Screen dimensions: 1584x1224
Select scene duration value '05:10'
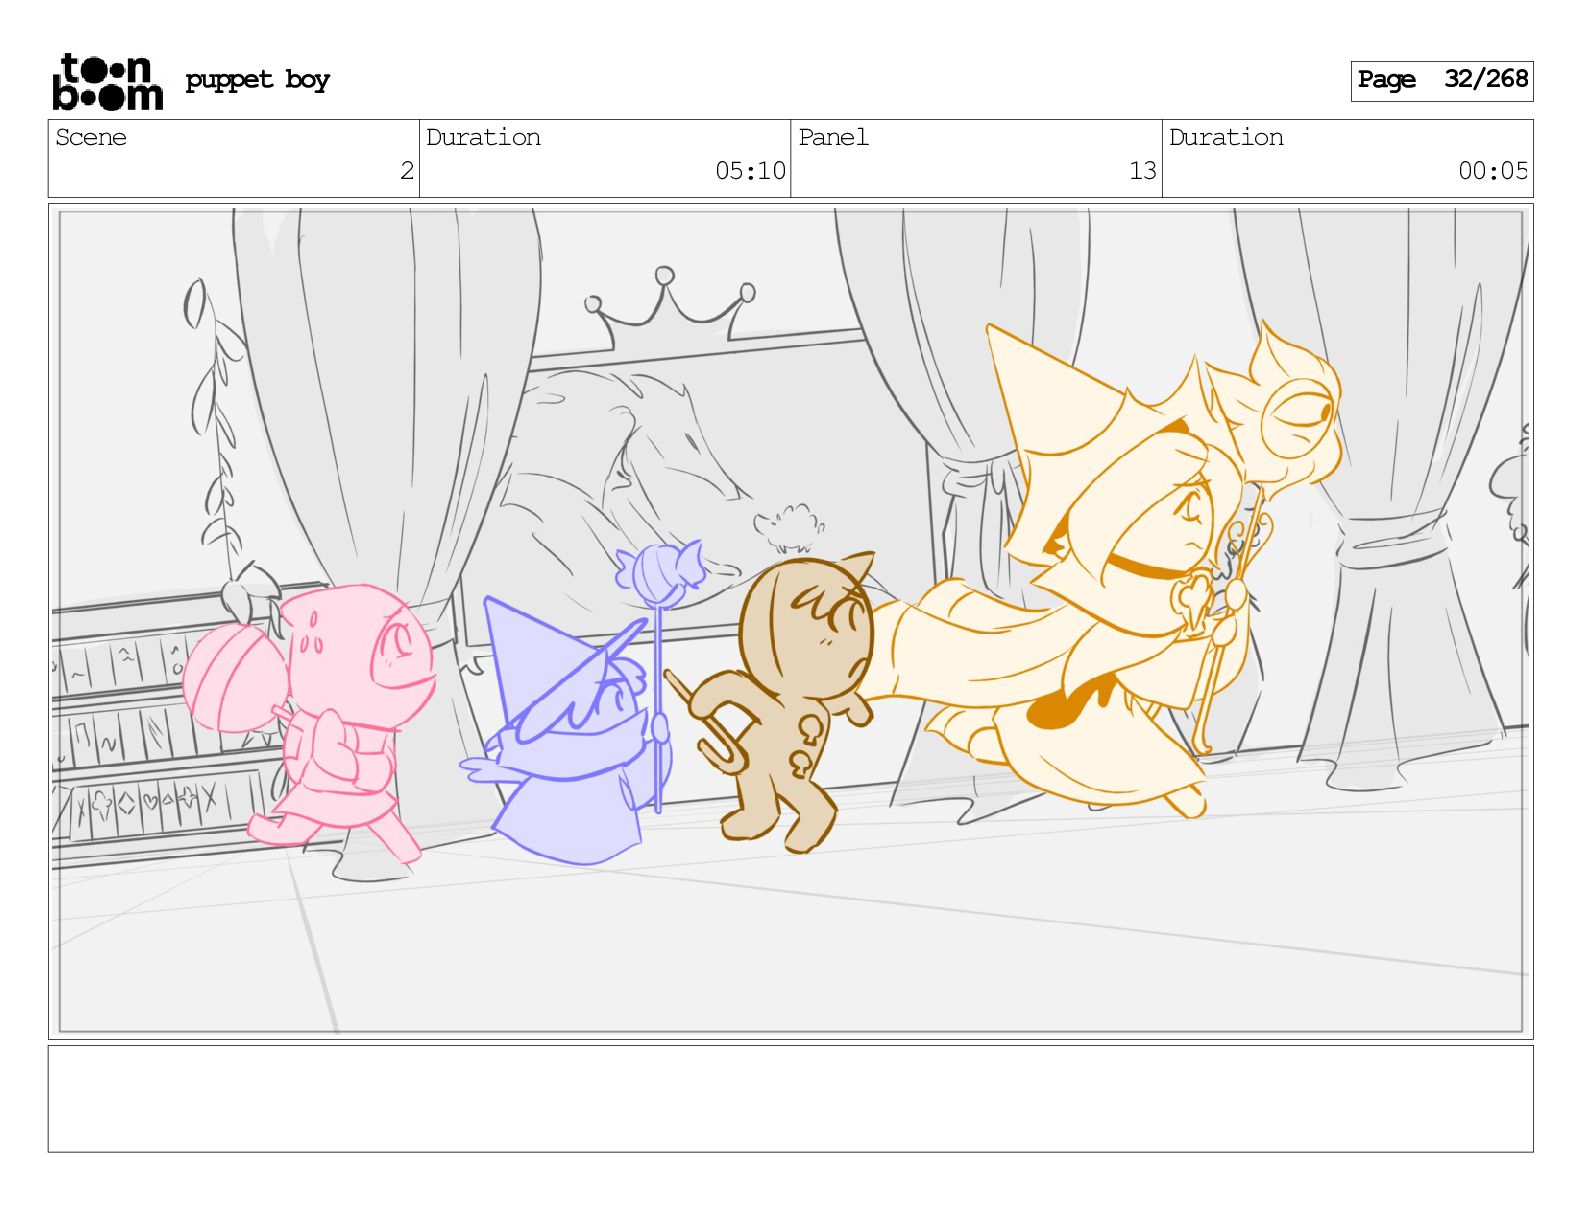(750, 171)
